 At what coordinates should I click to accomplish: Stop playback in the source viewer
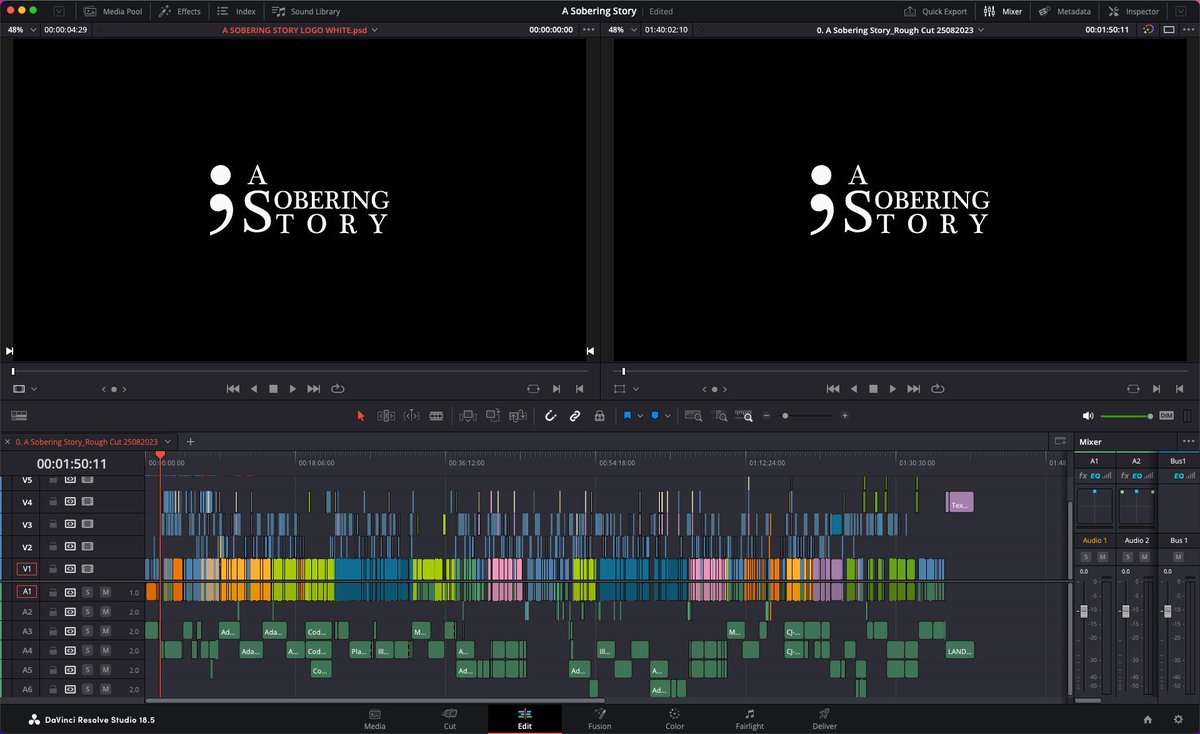273,388
